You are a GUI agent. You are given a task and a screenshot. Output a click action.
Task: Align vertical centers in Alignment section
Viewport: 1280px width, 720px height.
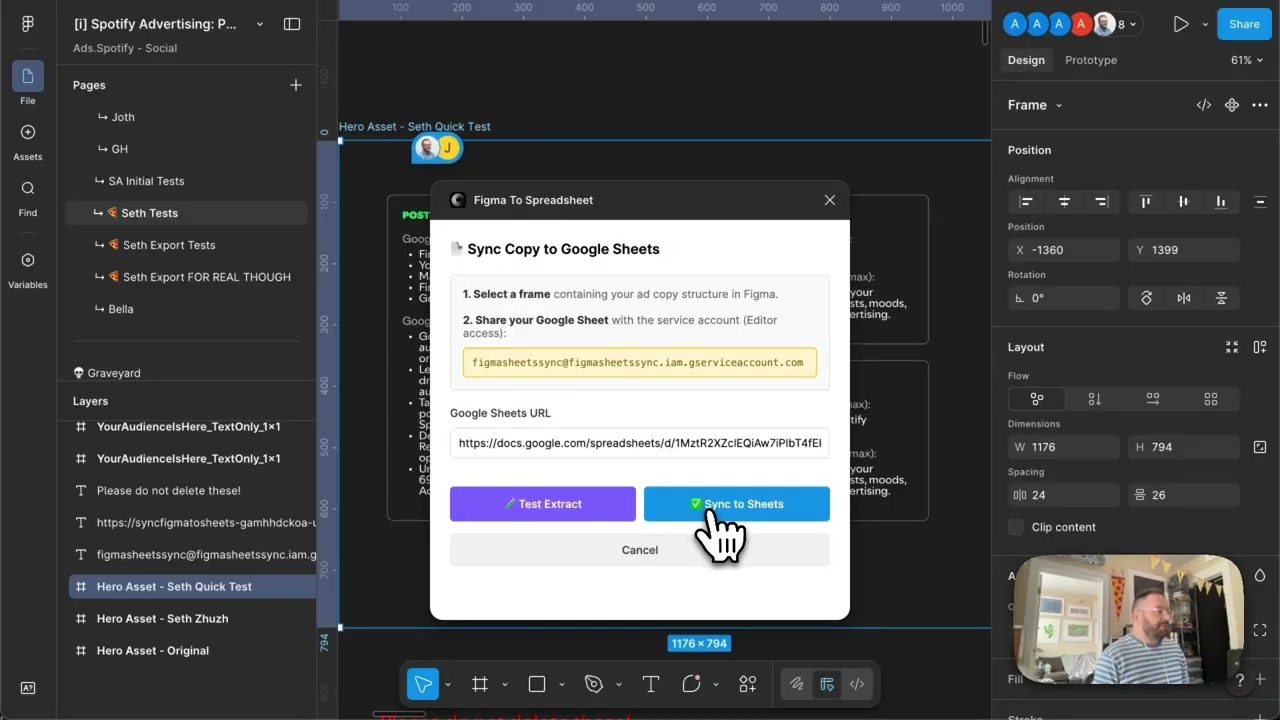pyautogui.click(x=1183, y=202)
